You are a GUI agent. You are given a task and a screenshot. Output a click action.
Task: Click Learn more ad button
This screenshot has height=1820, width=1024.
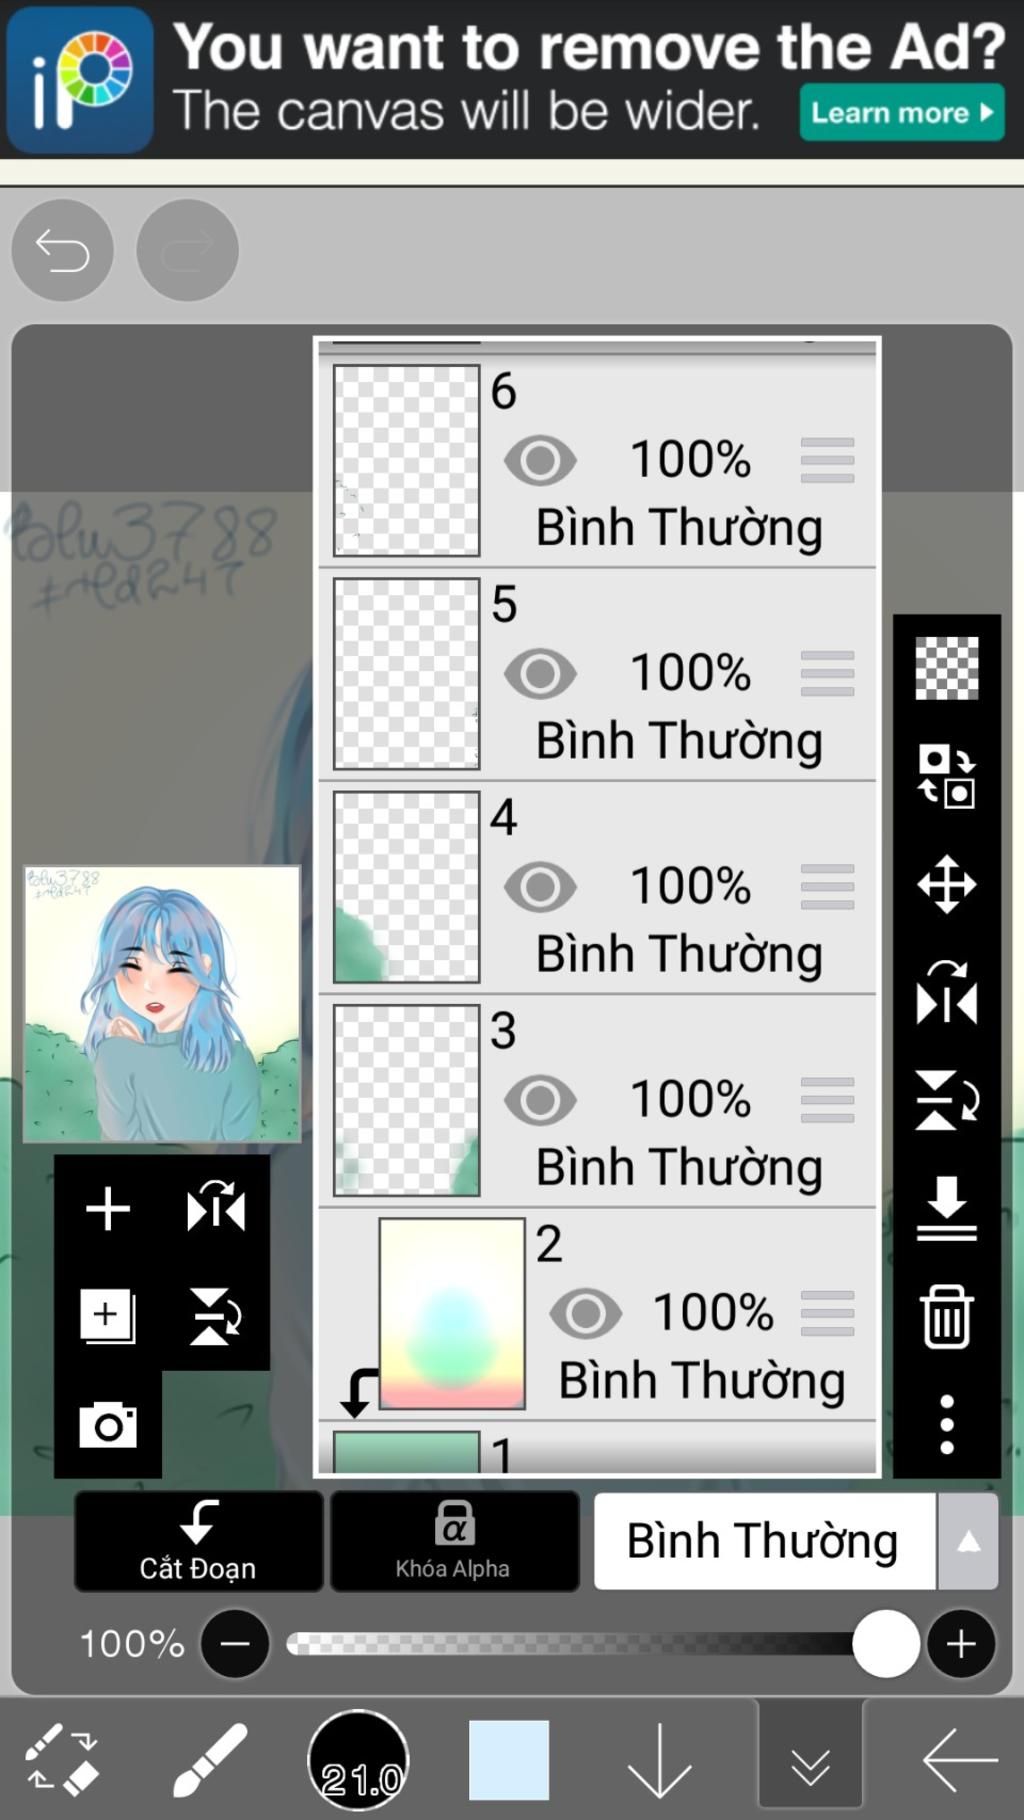pos(901,112)
